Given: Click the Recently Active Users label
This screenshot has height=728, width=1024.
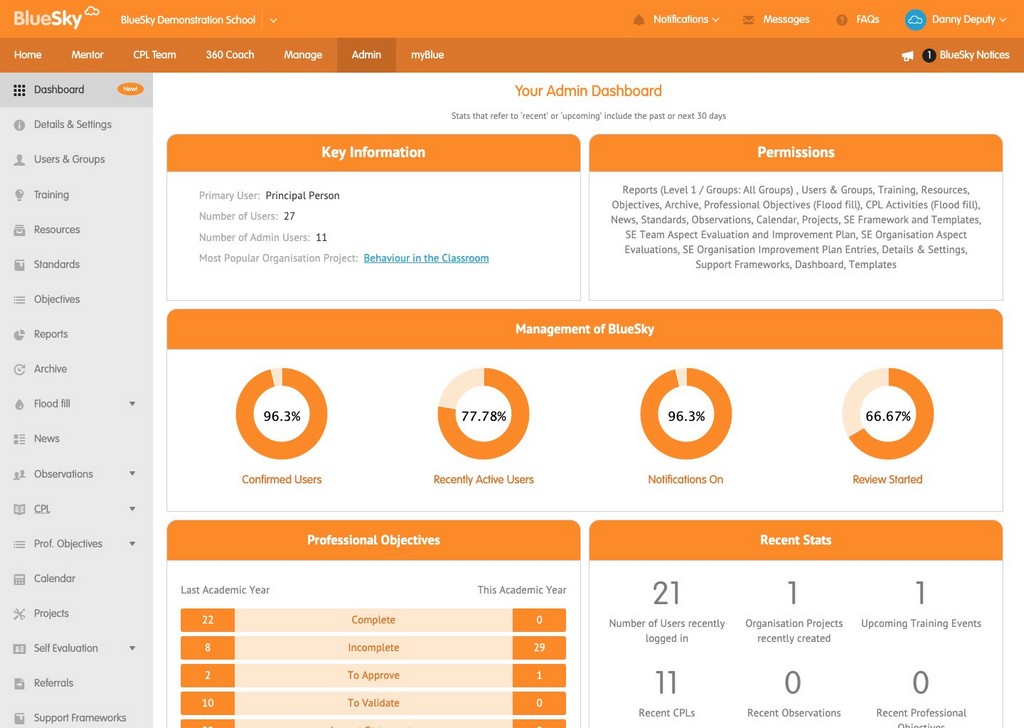Looking at the screenshot, I should (483, 479).
